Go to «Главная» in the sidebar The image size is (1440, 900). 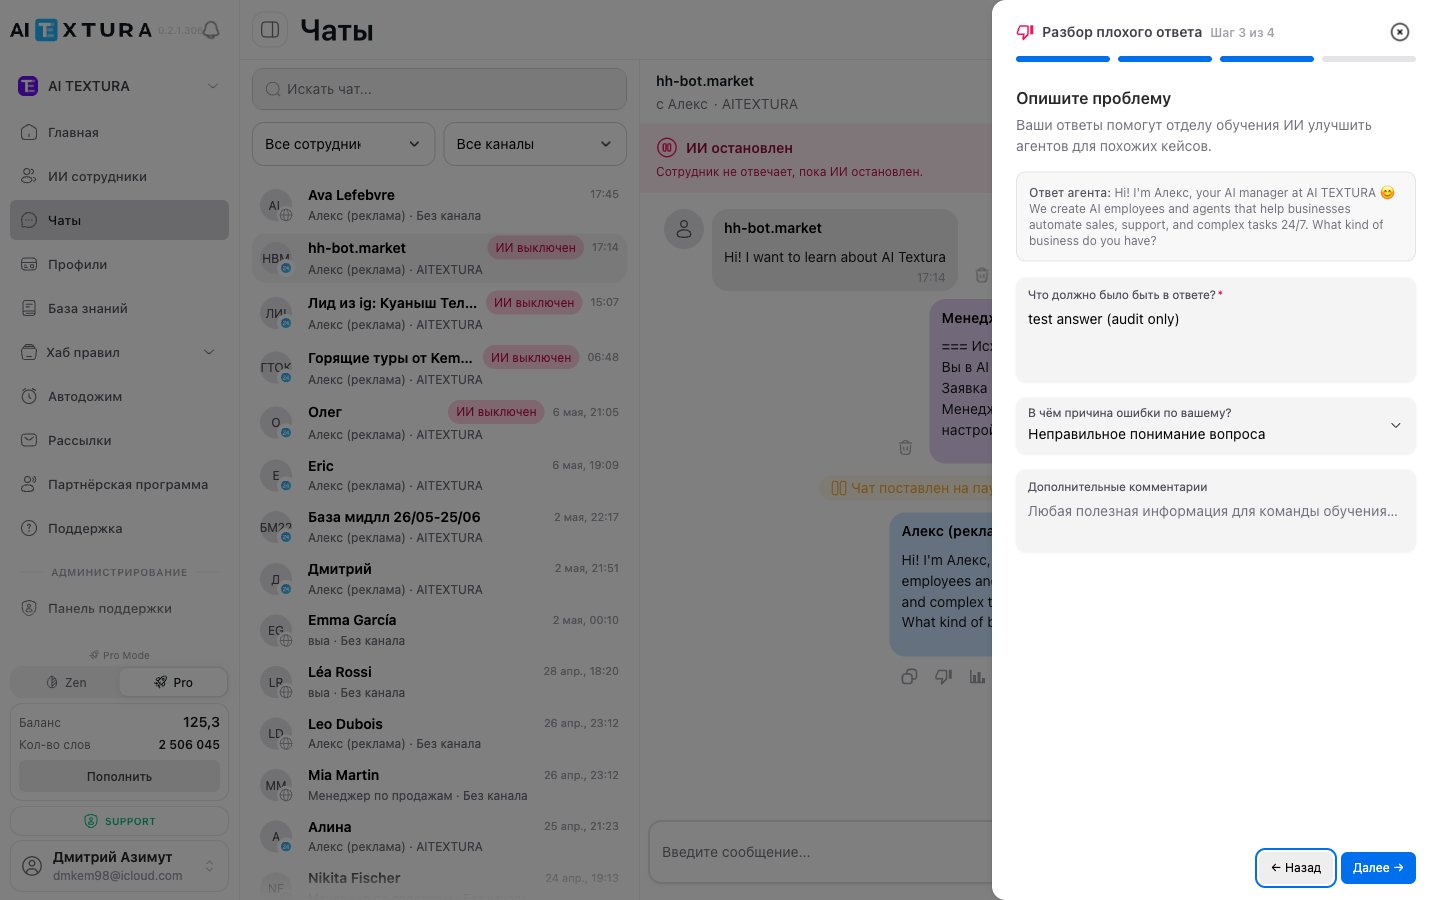(120, 132)
